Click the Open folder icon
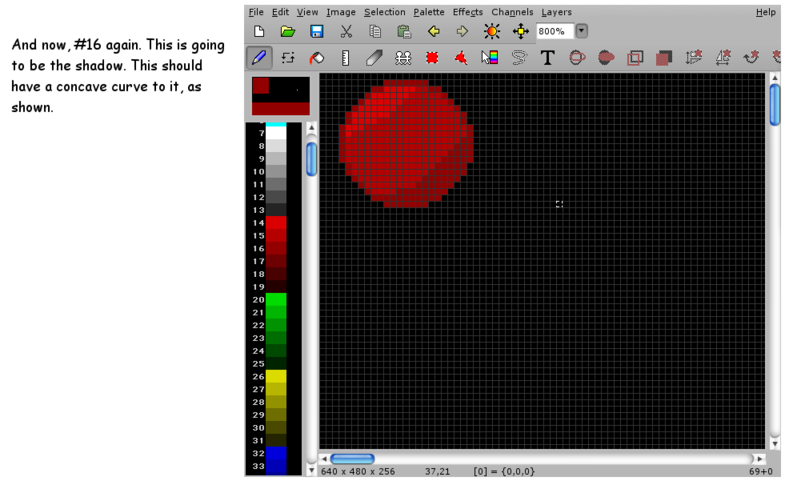The image size is (793, 481). point(287,32)
